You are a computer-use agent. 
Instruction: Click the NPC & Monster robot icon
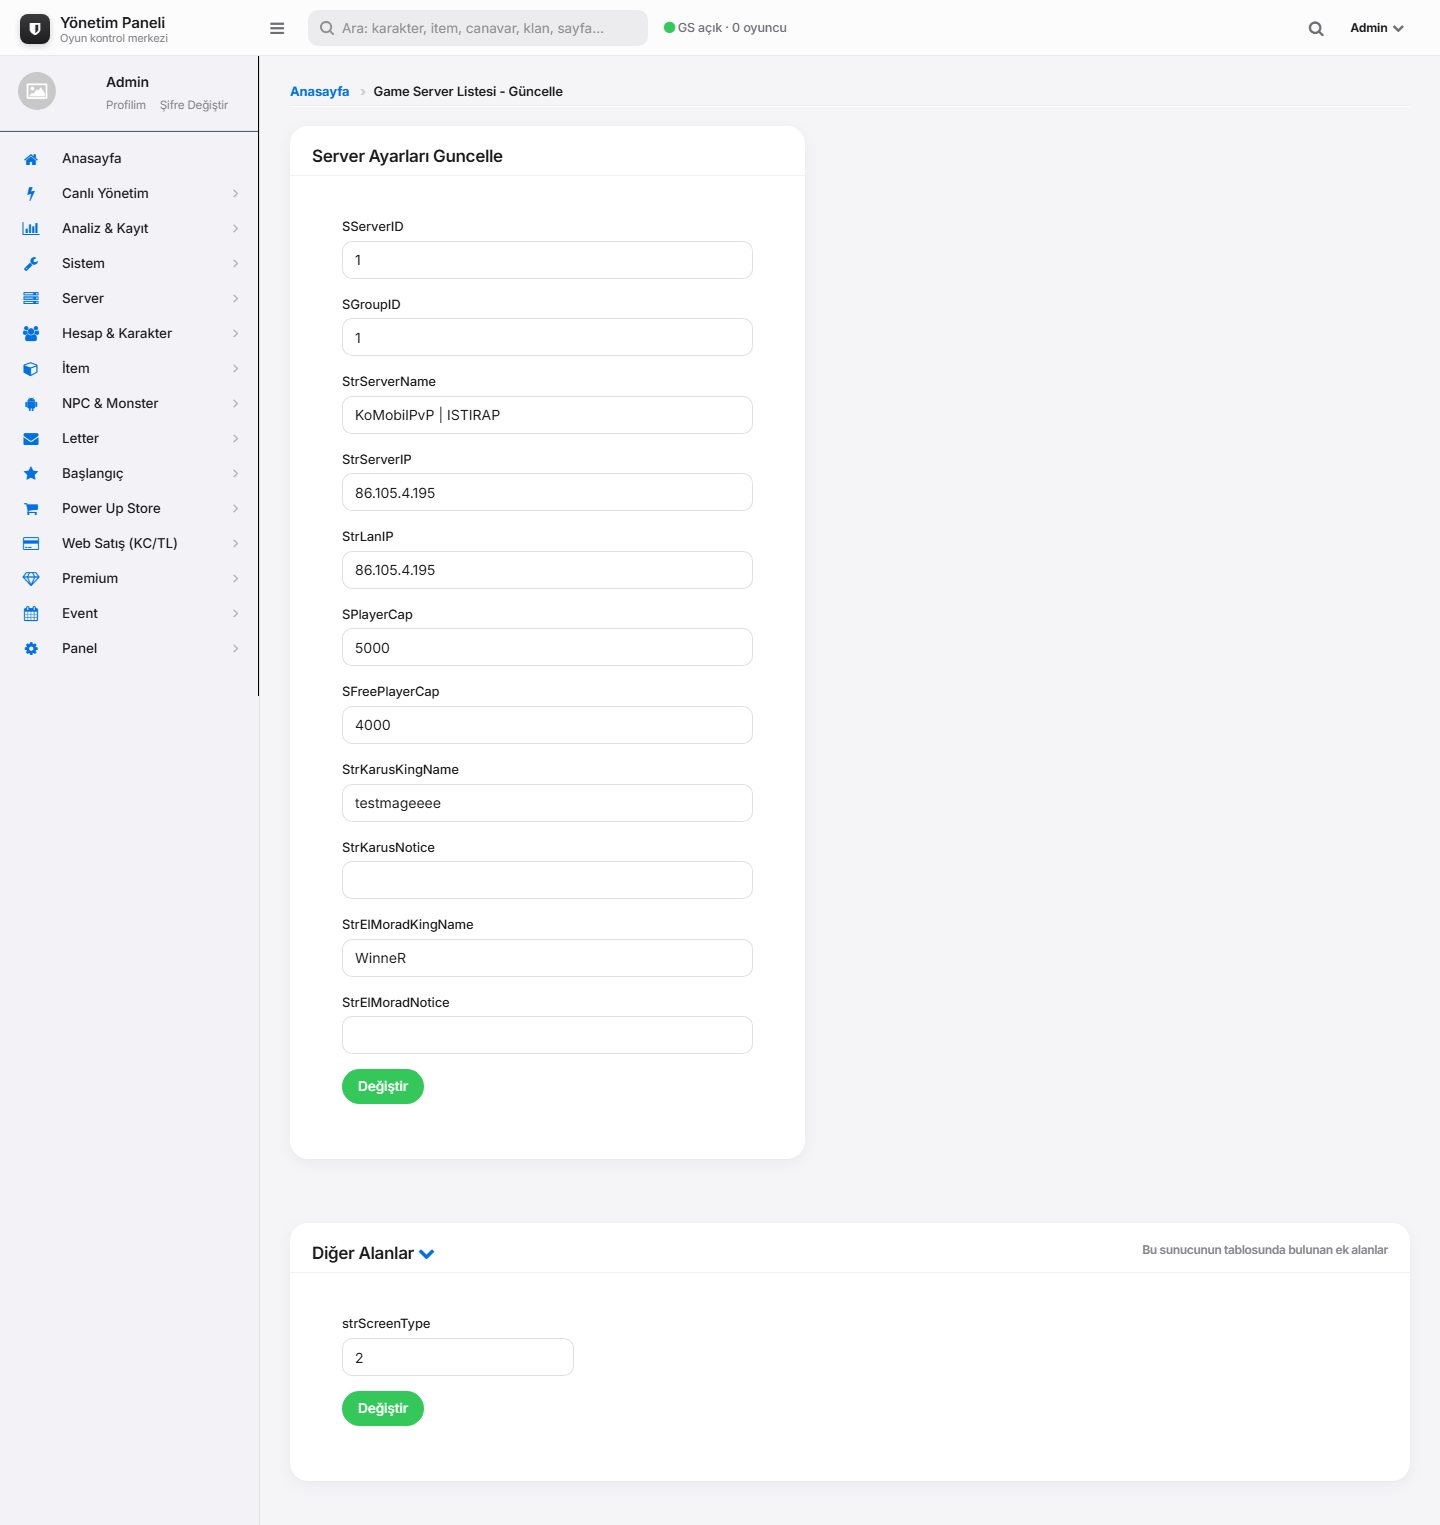(31, 404)
